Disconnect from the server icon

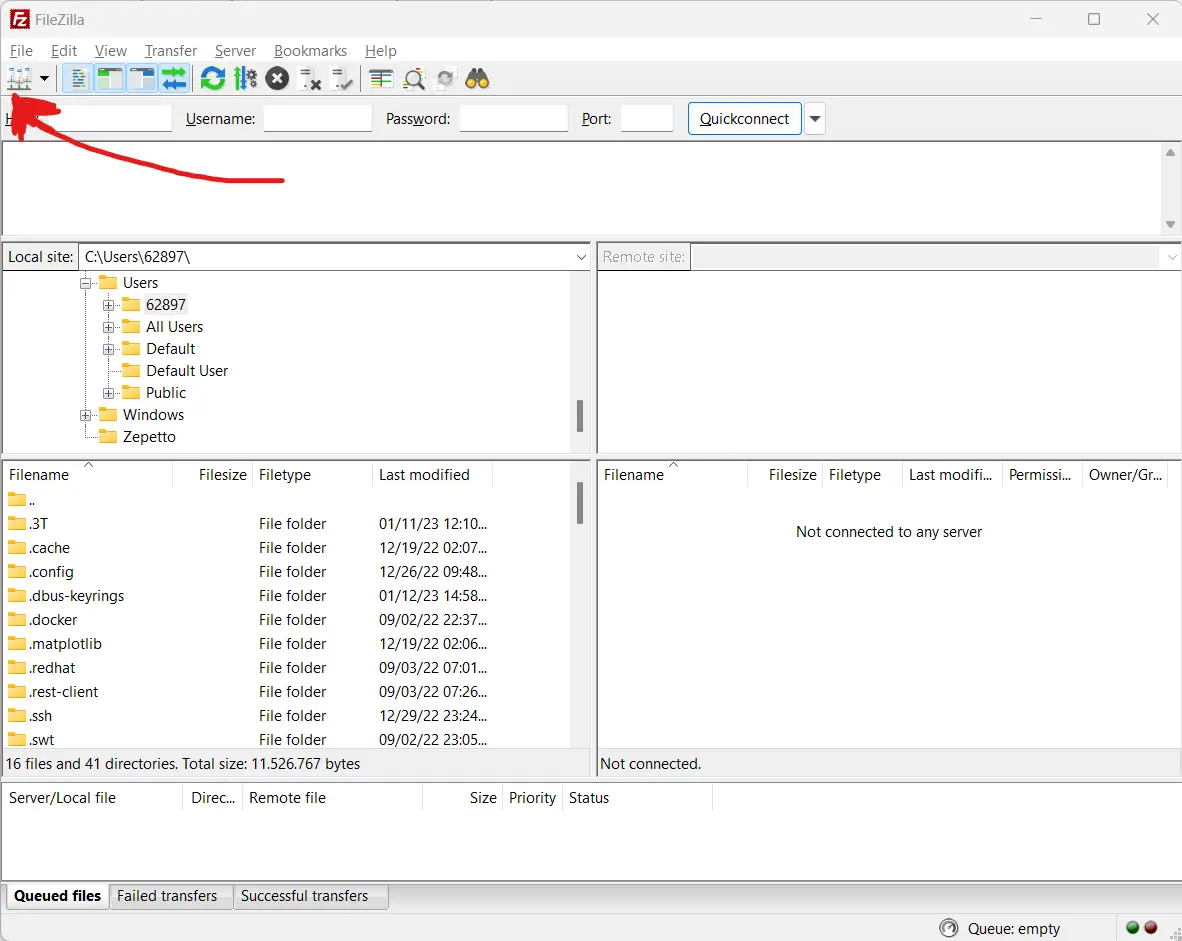(310, 78)
